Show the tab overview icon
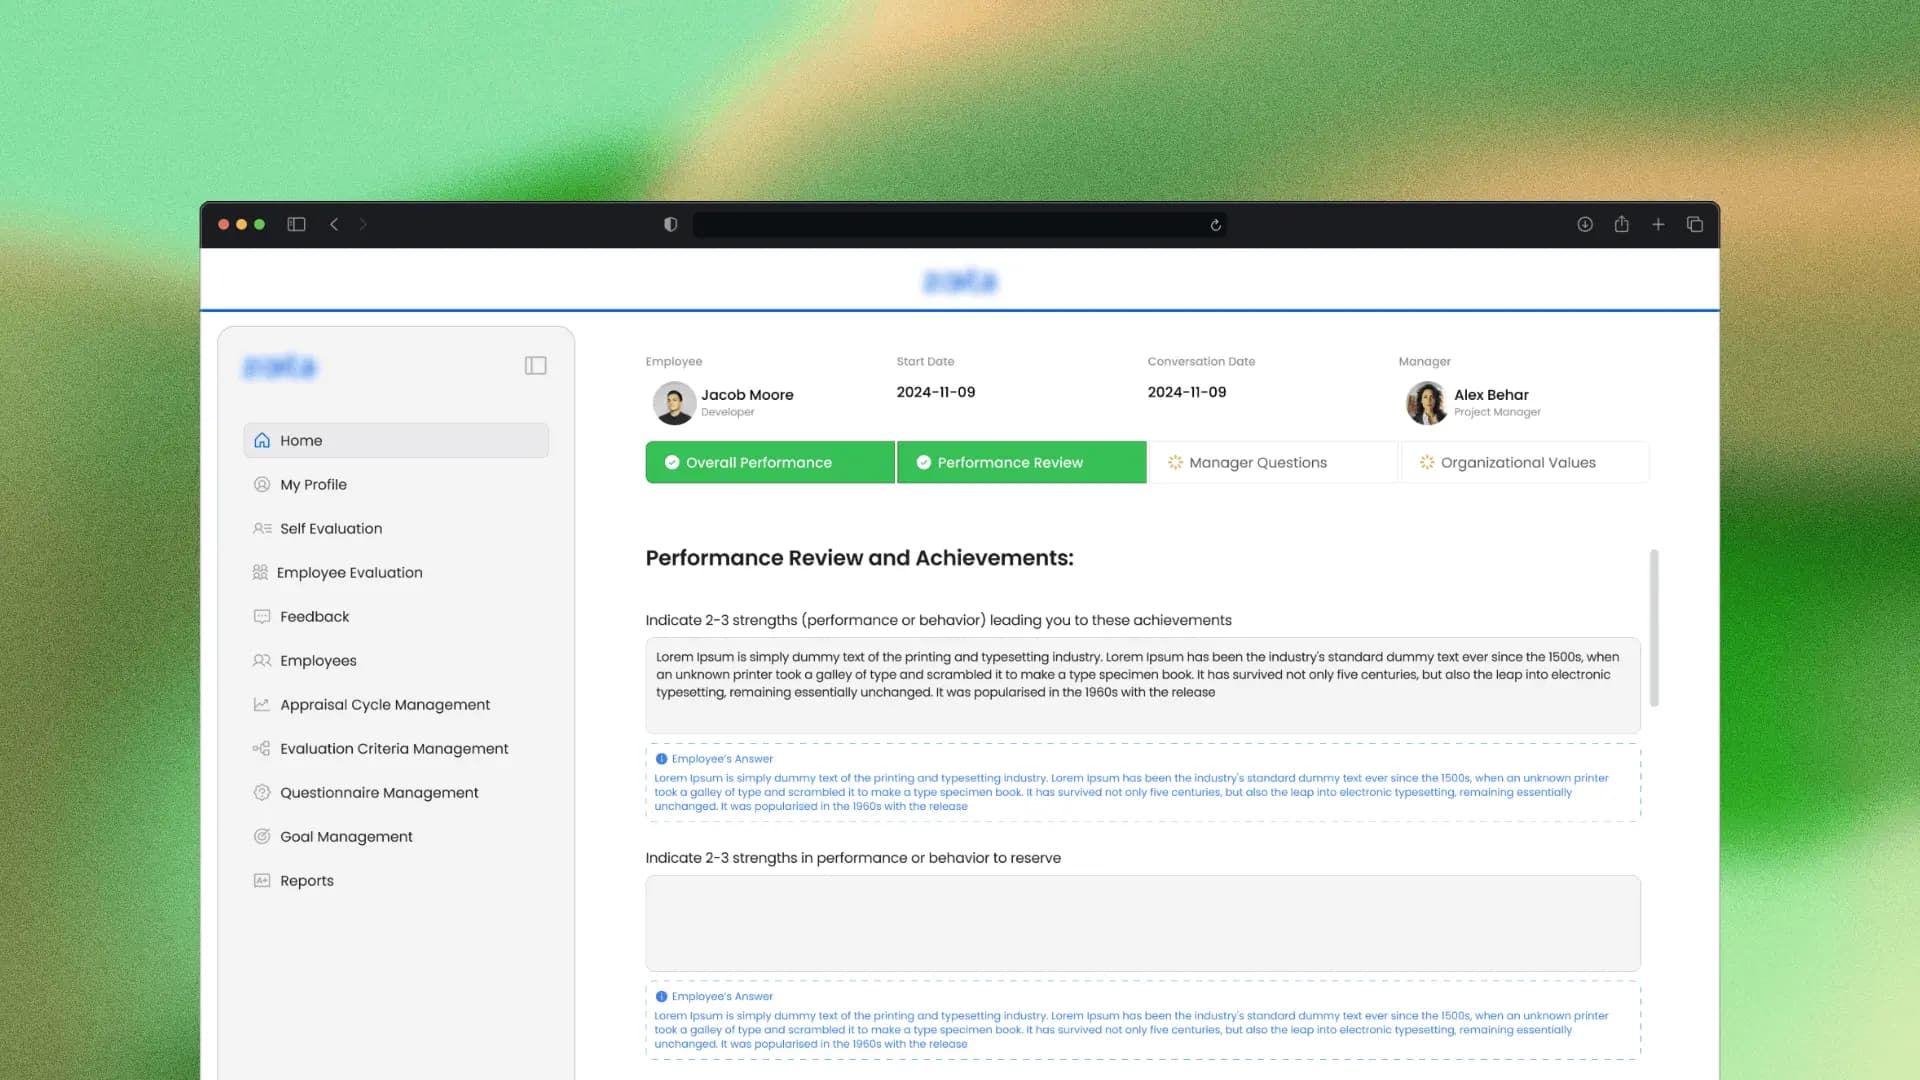Viewport: 1920px width, 1080px height. tap(1694, 224)
